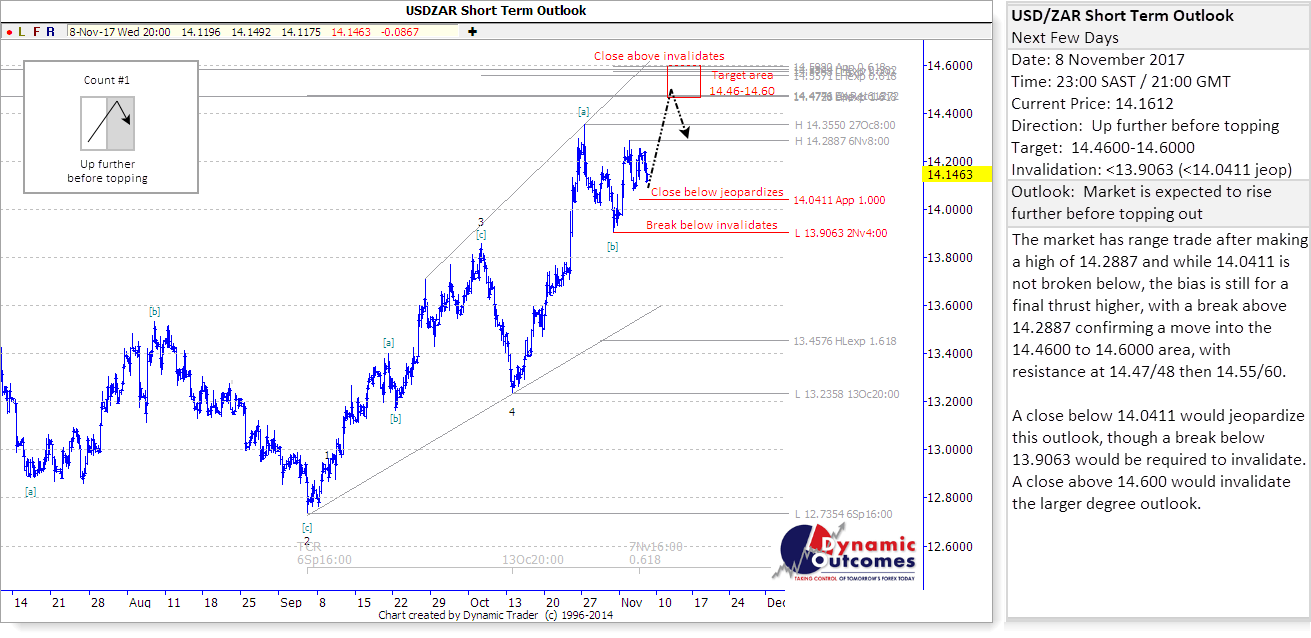
Task: Click the date 8-Nov-17 Wed 20:00 in data bar
Action: point(118,32)
